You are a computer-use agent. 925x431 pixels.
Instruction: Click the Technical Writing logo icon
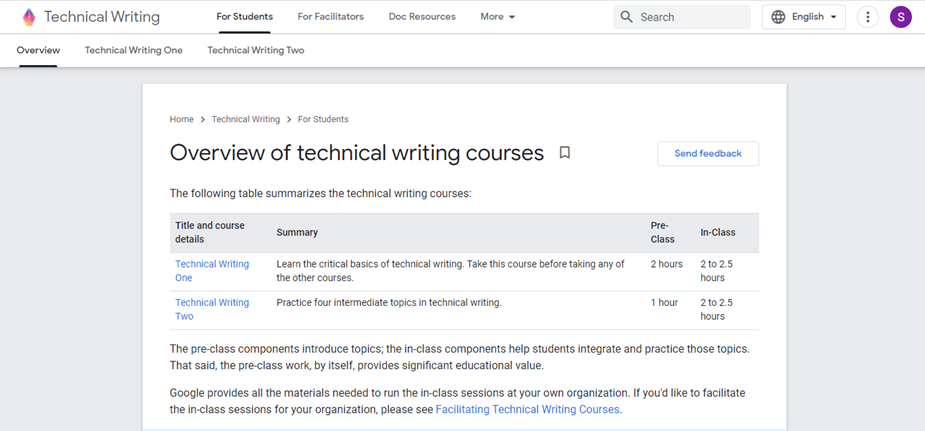tap(28, 17)
